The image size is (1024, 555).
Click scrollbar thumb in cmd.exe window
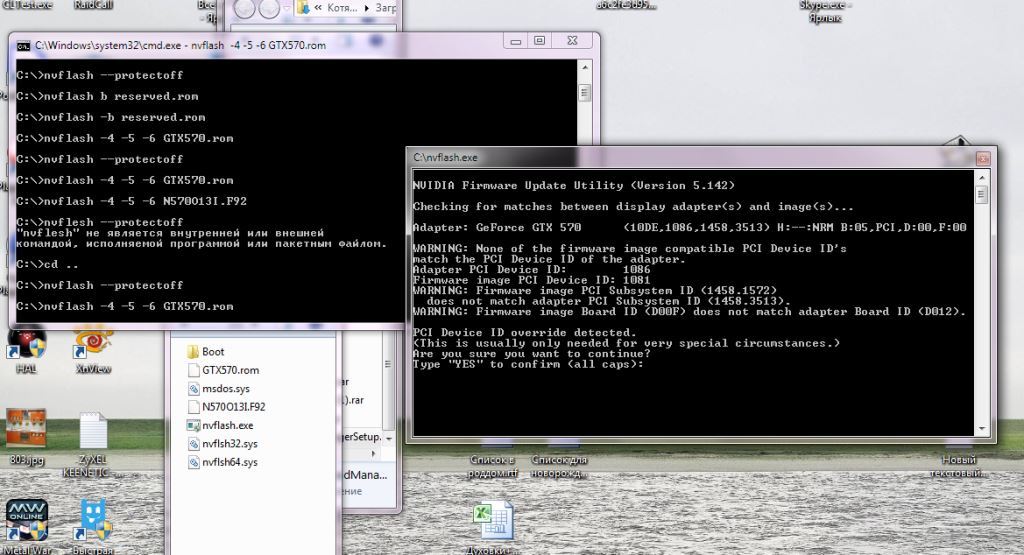(584, 92)
